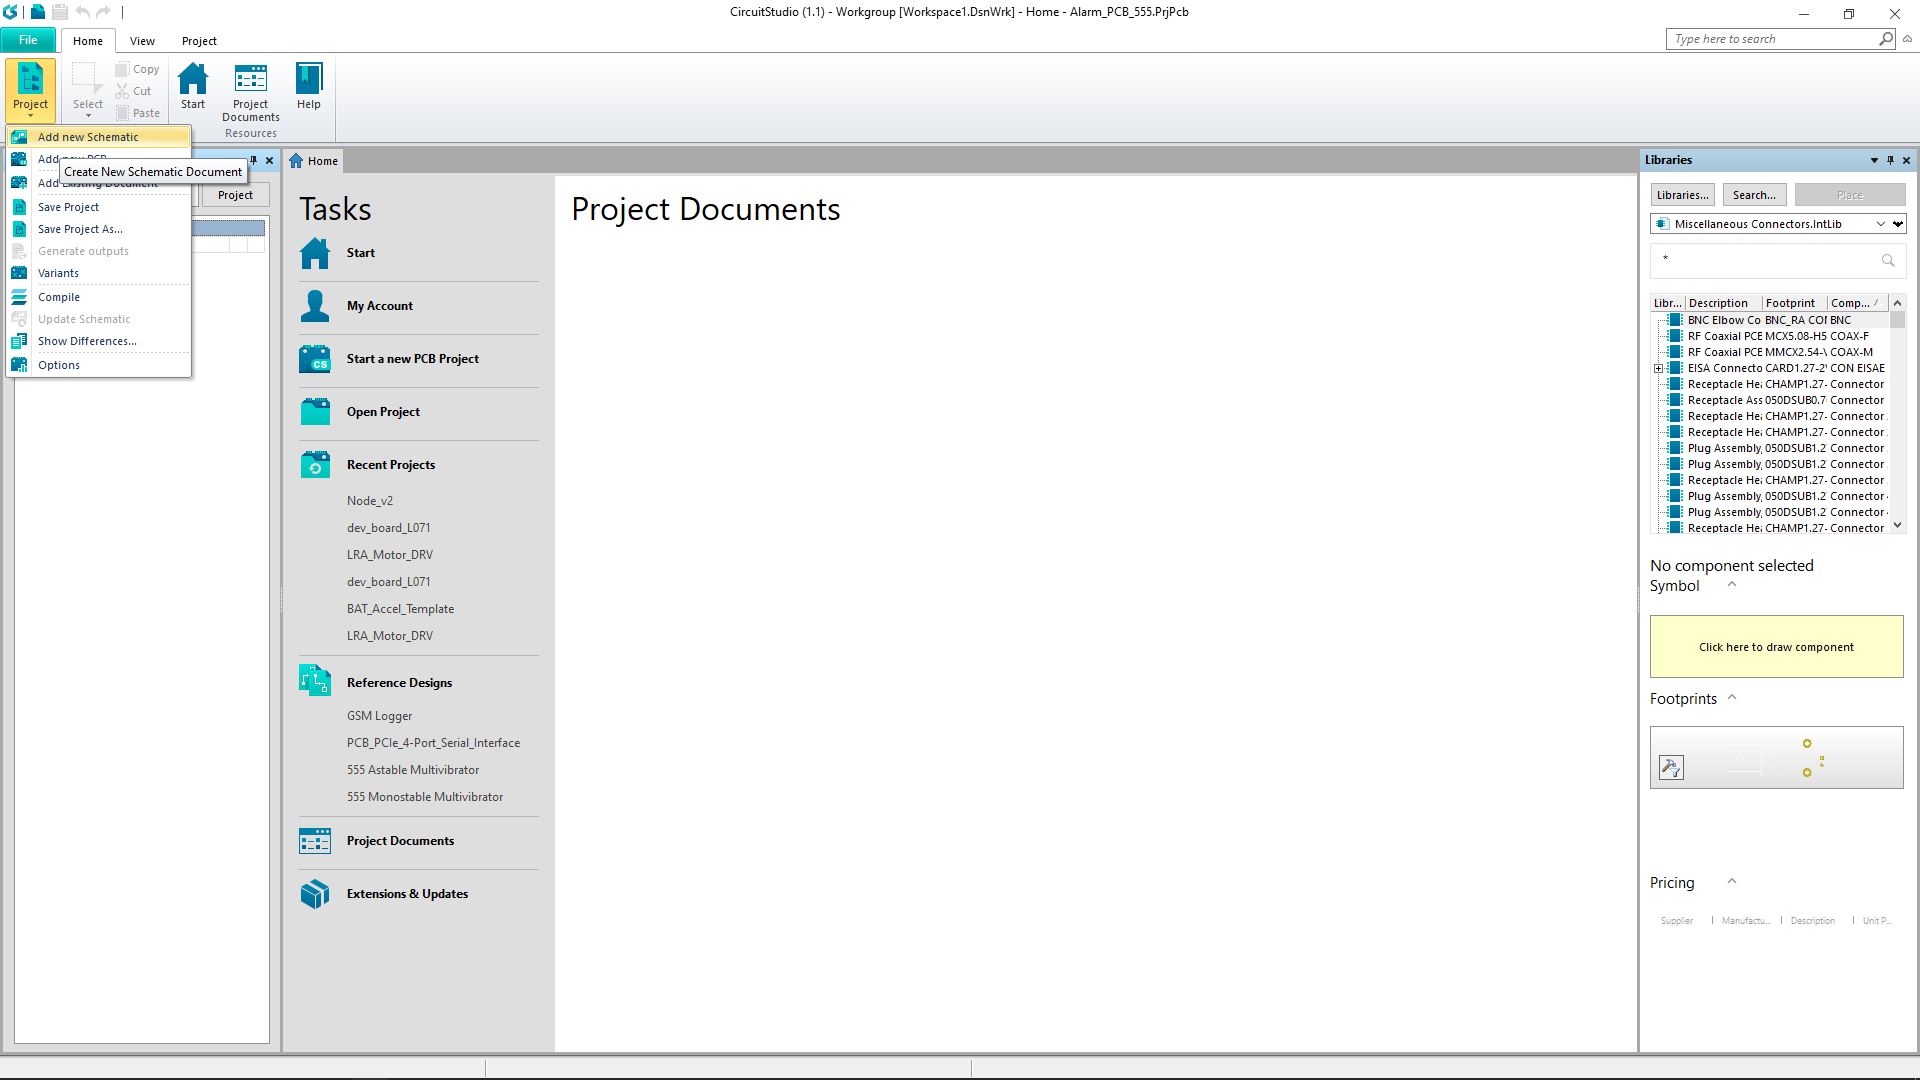Click the Start house icon in ribbon
Image resolution: width=1920 pixels, height=1080 pixels.
pos(192,79)
